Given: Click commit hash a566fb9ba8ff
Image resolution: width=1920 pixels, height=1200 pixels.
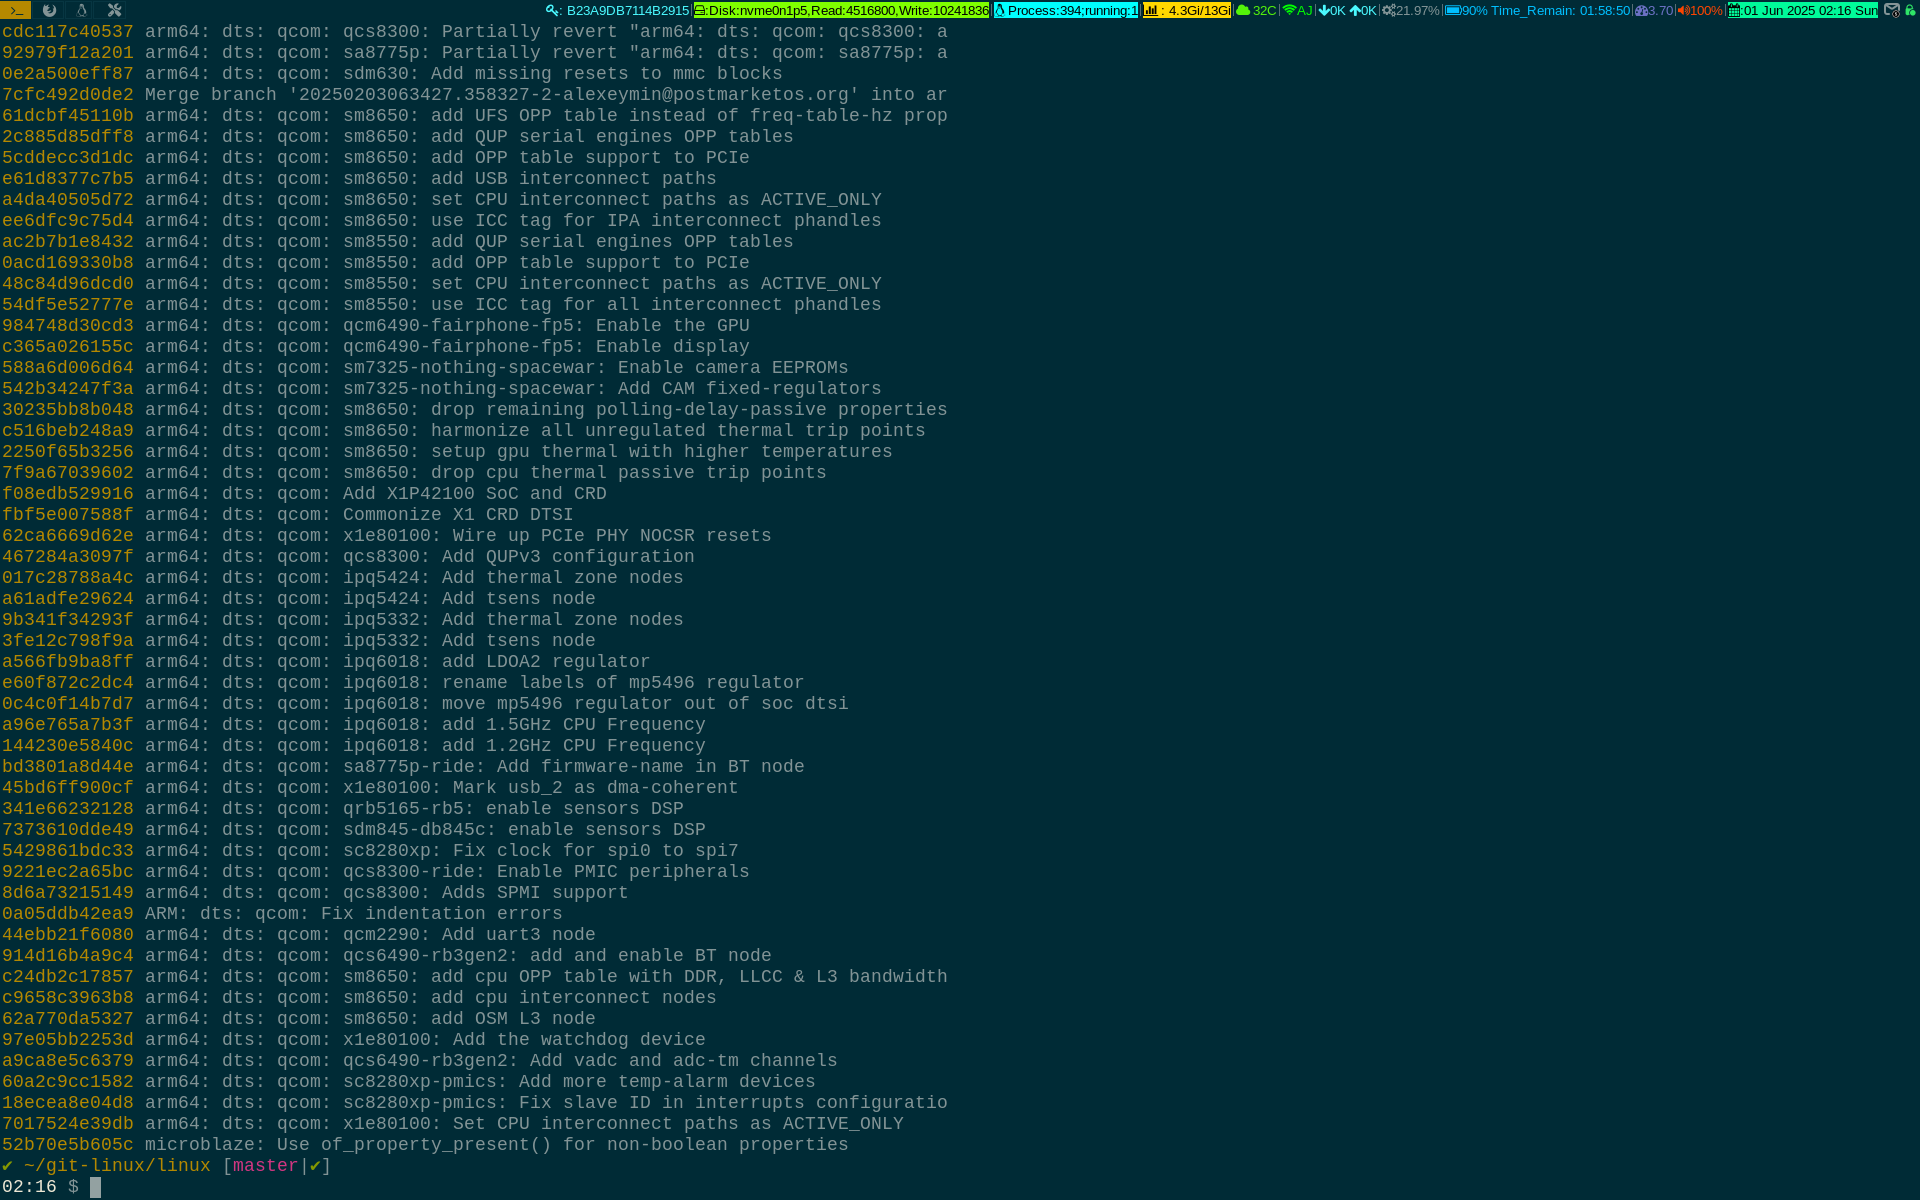Looking at the screenshot, I should 67,662.
